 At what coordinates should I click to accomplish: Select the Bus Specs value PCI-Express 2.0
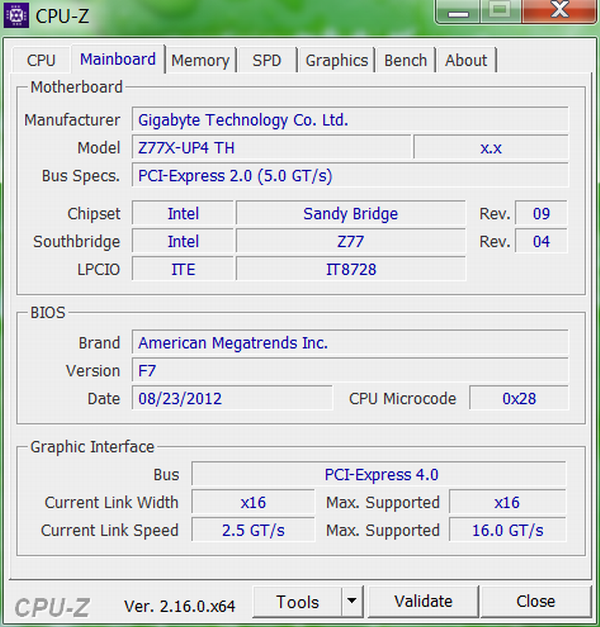(350, 176)
